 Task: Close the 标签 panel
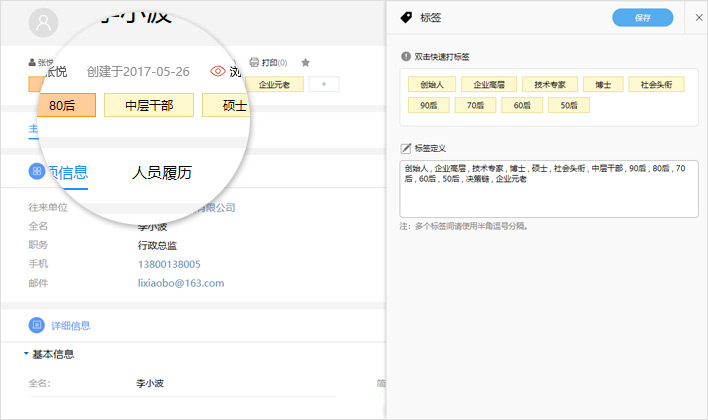[698, 17]
